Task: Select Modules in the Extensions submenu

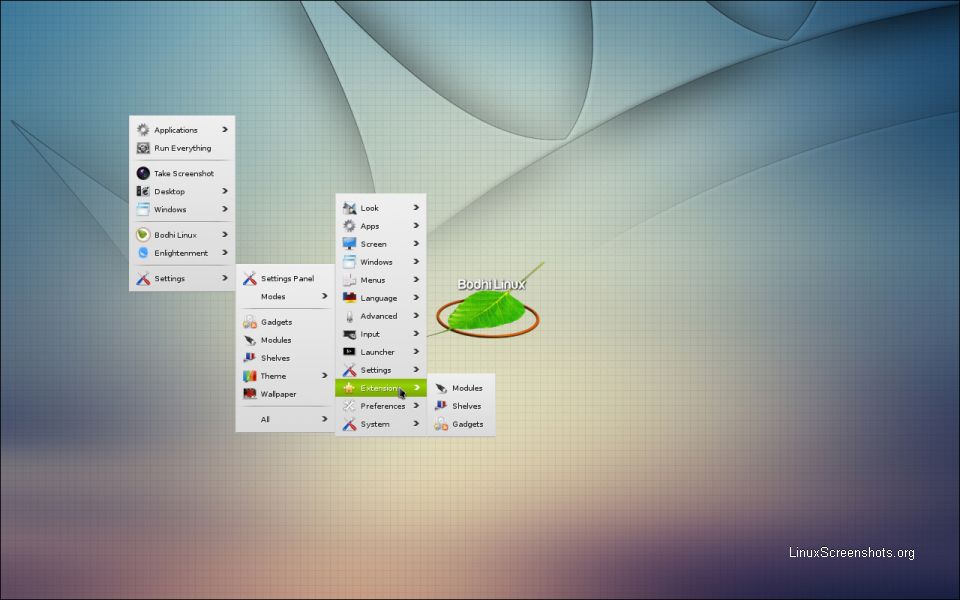Action: (466, 388)
